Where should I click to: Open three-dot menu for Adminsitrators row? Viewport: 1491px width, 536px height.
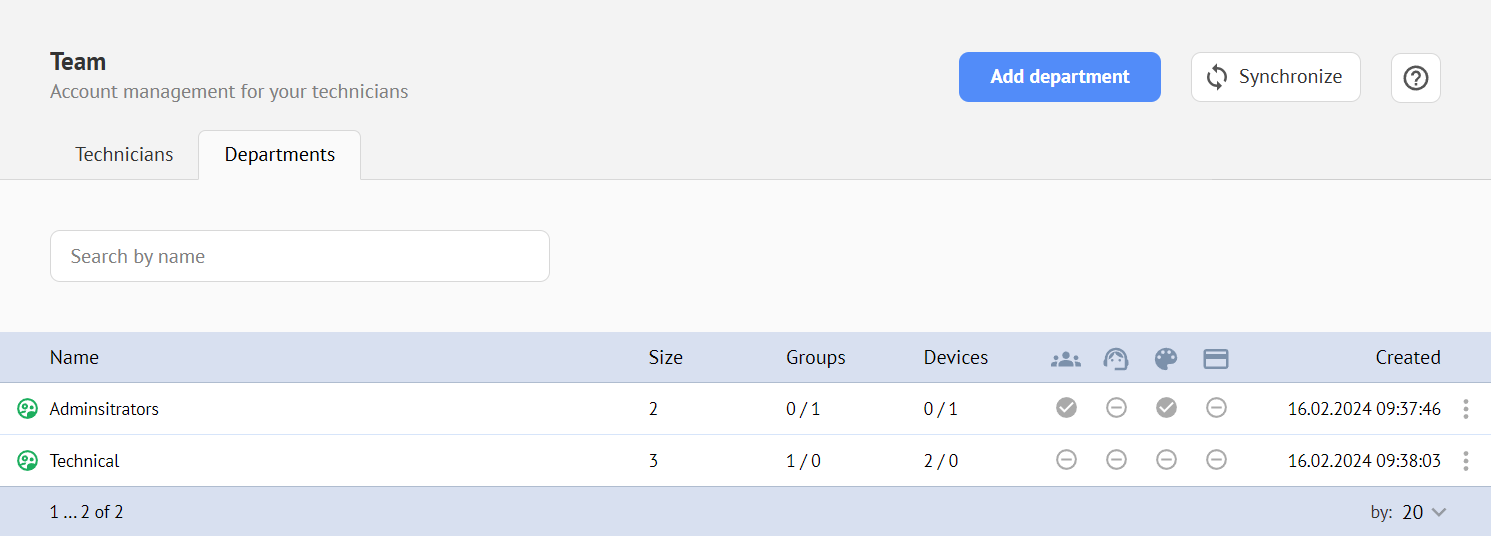pyautogui.click(x=1466, y=409)
